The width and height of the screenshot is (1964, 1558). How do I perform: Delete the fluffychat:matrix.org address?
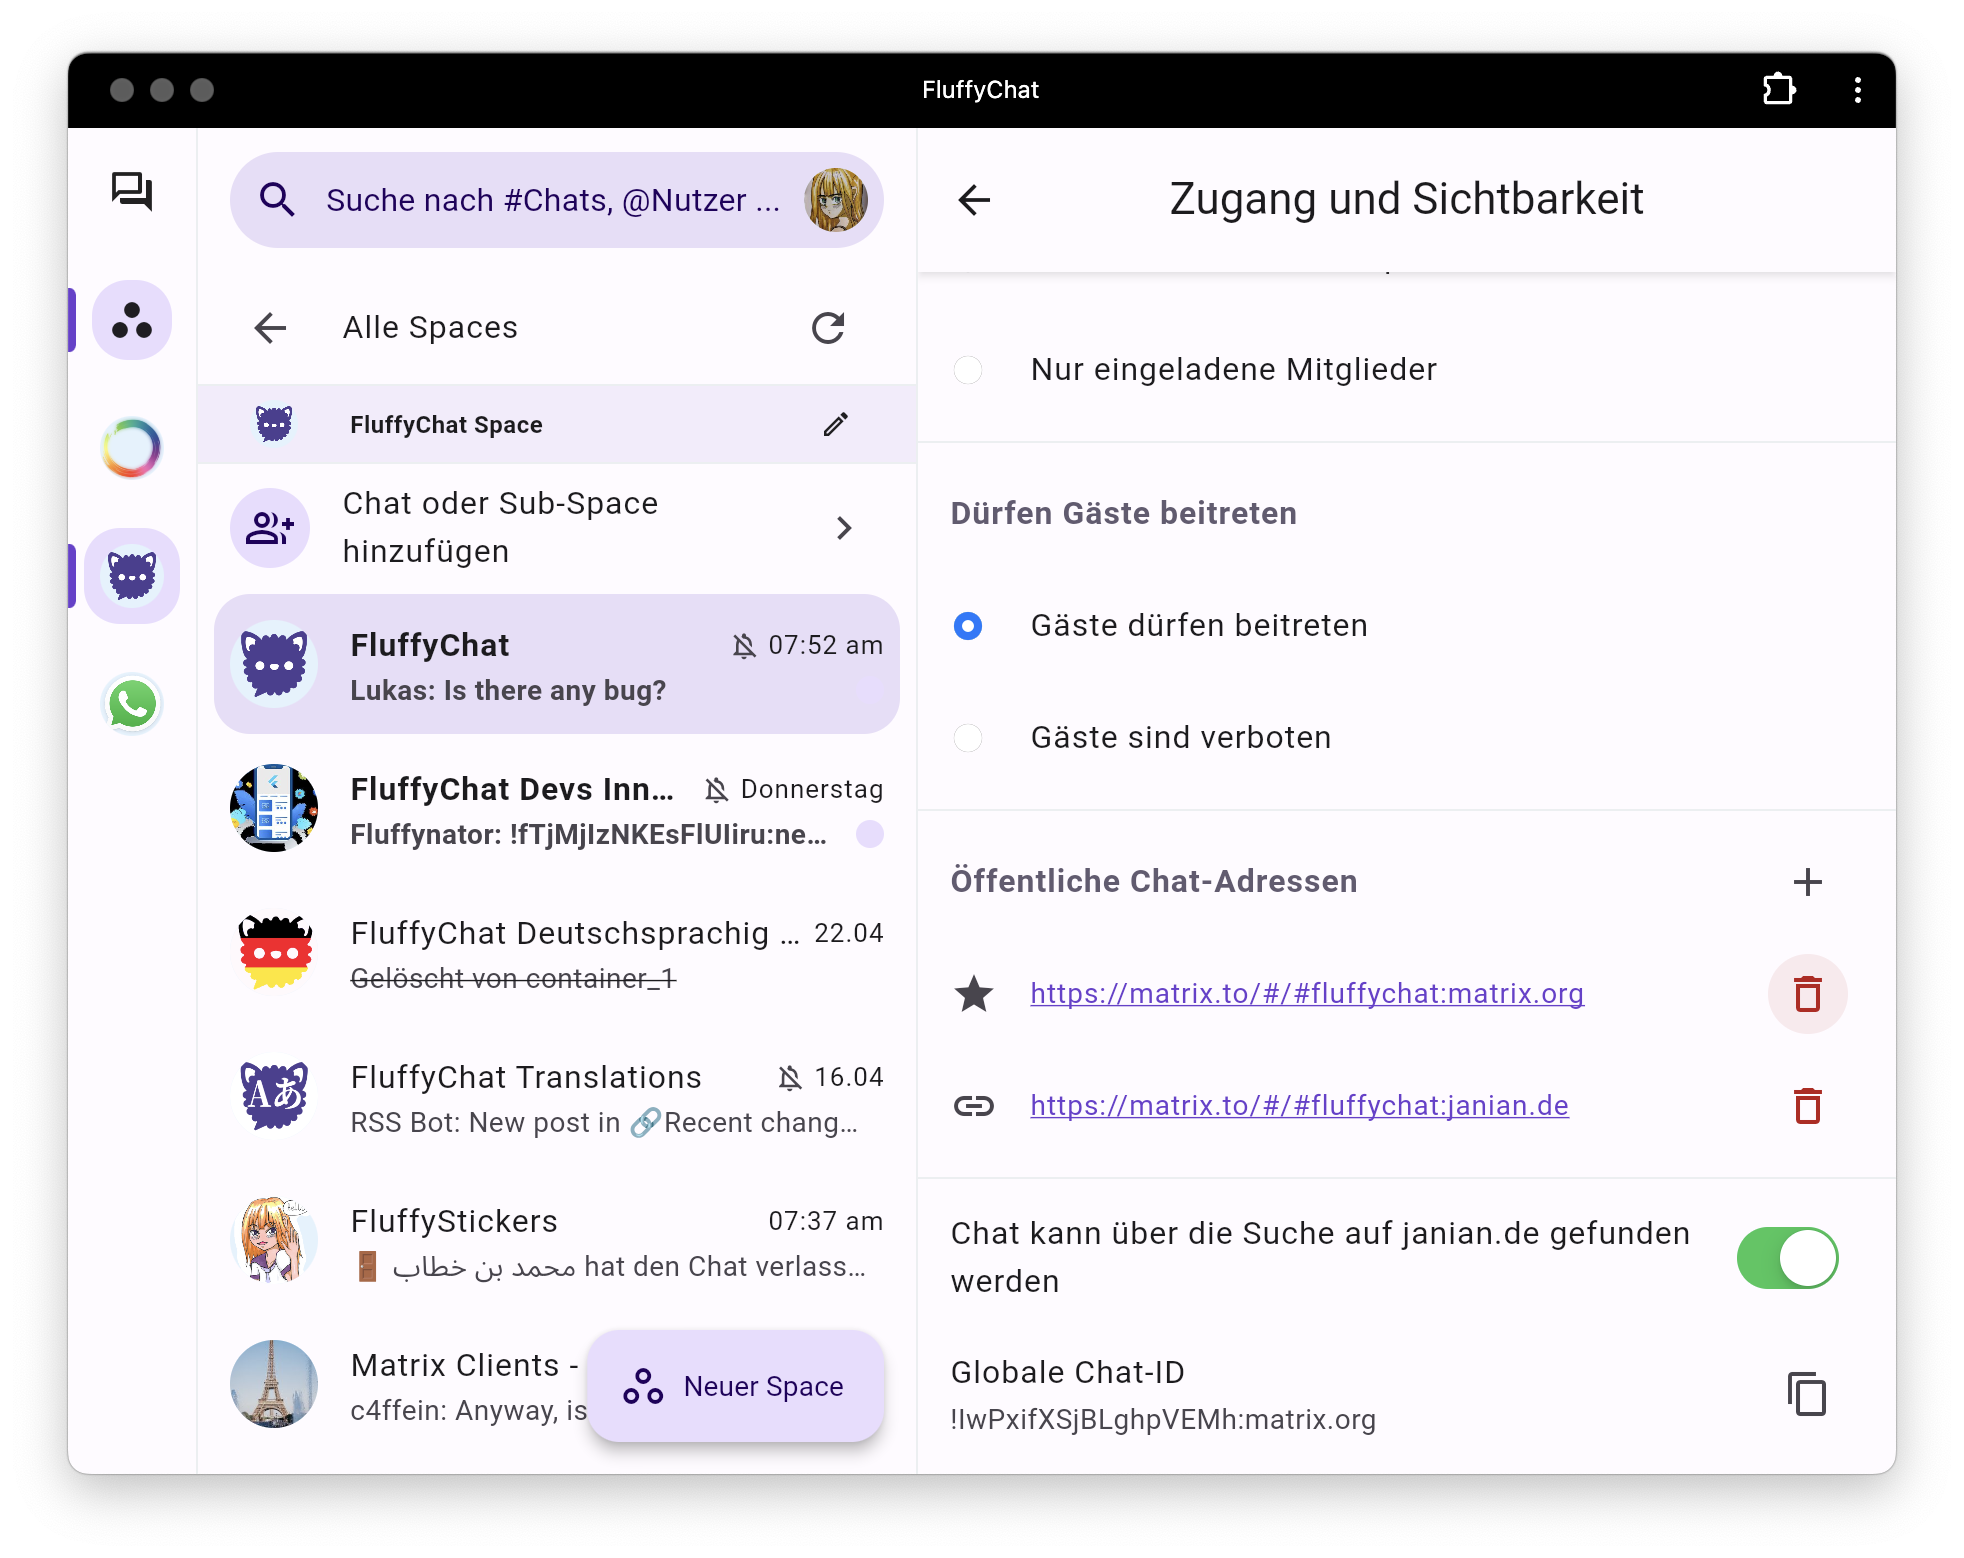pos(1807,994)
